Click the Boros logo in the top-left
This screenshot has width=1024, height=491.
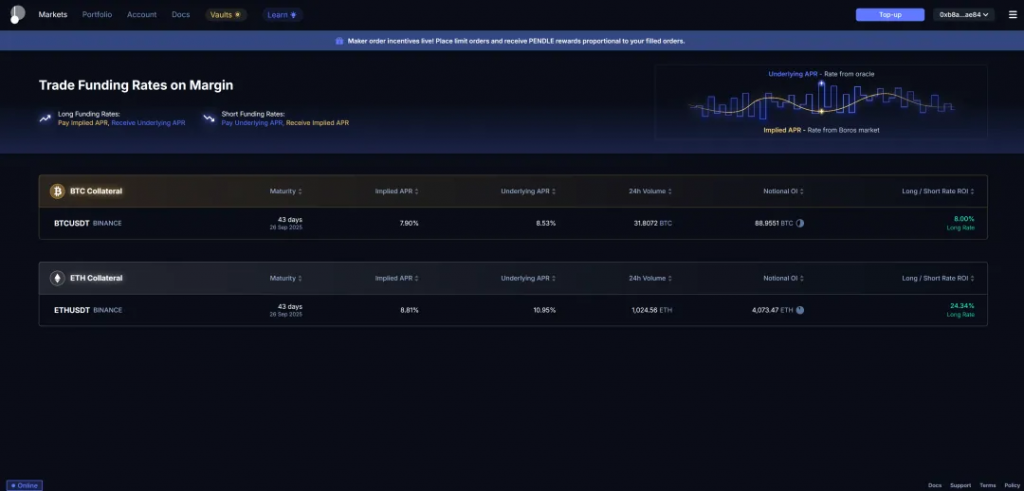(17, 14)
